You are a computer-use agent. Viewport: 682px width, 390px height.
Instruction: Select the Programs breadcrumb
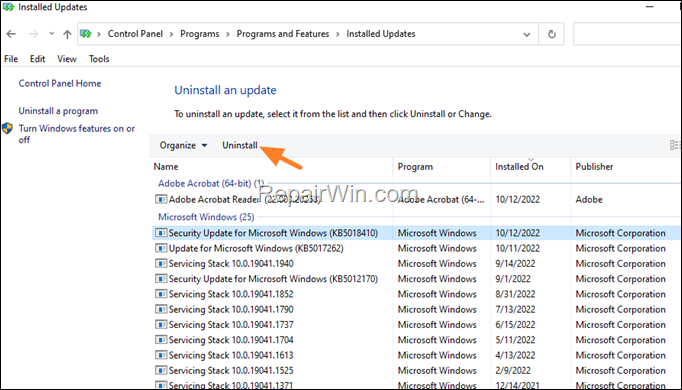point(200,34)
